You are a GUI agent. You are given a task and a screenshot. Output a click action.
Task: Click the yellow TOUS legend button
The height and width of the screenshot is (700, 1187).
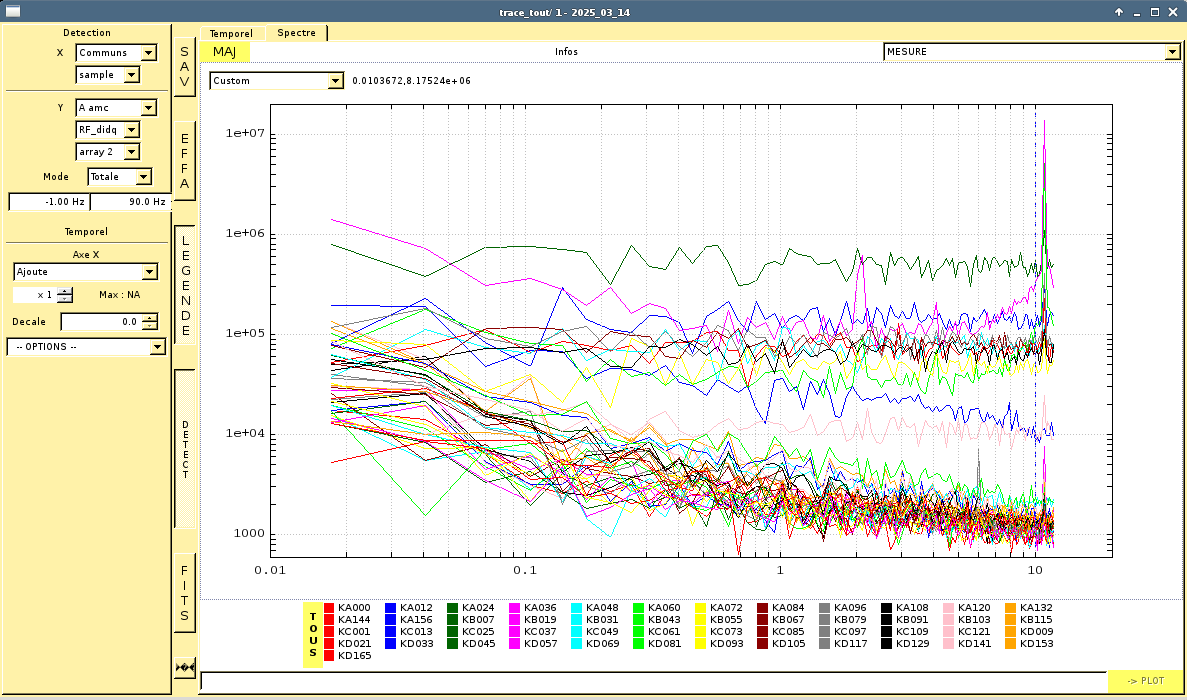point(313,632)
